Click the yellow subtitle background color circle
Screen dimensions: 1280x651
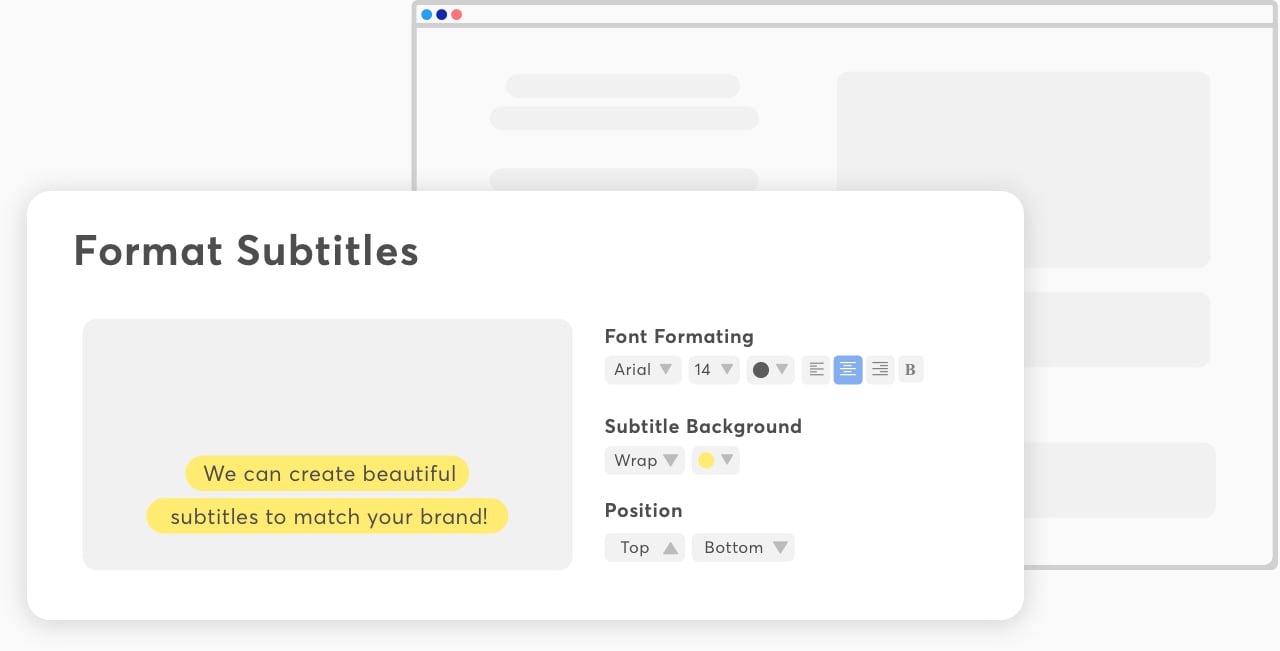706,461
